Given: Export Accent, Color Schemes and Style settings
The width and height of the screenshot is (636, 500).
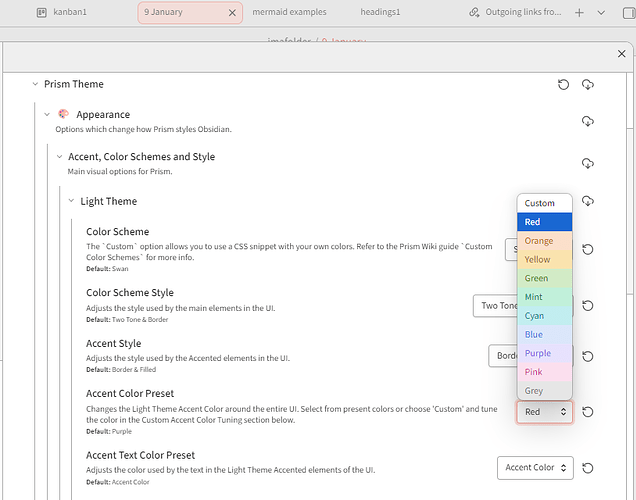Looking at the screenshot, I should point(588,163).
